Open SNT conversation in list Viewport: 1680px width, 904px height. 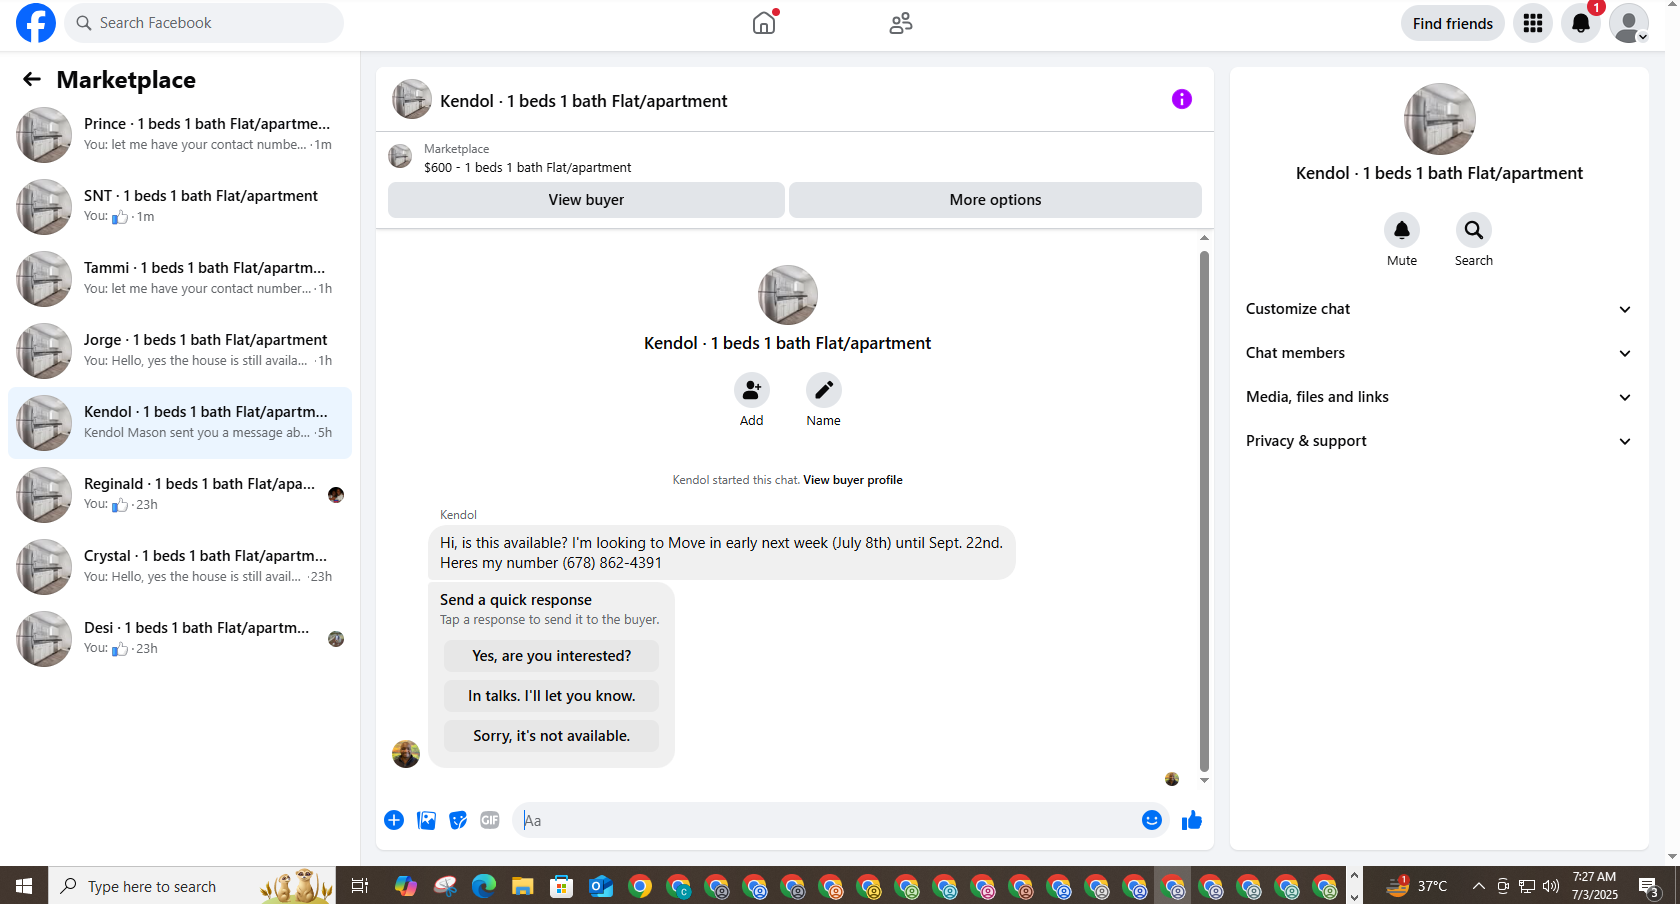click(180, 207)
